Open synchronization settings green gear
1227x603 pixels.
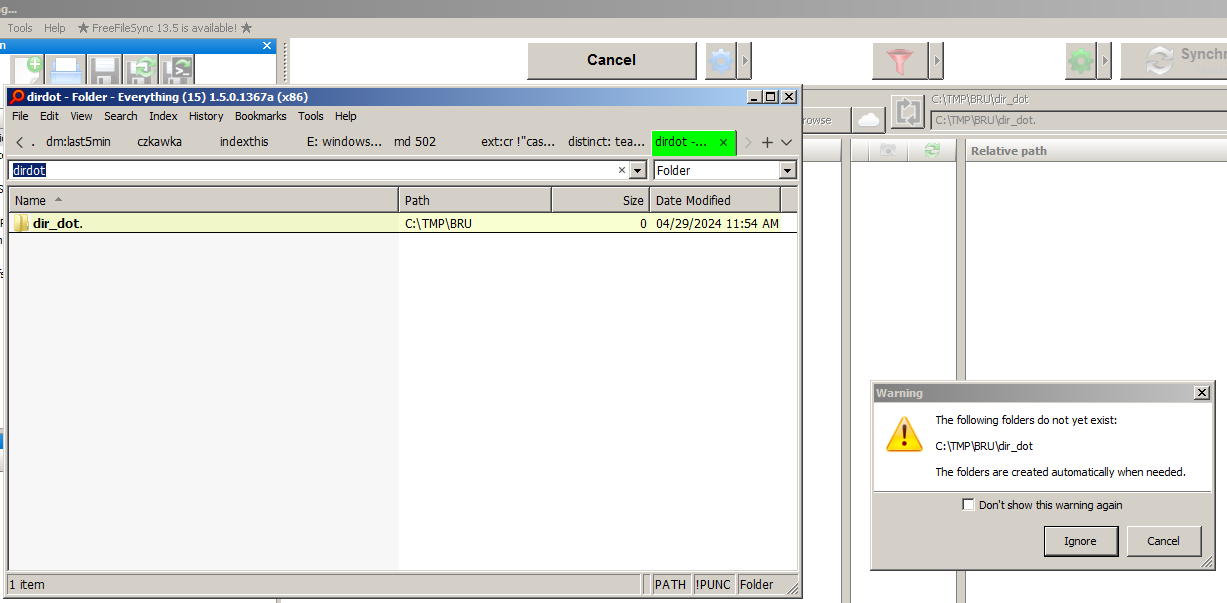(1080, 61)
